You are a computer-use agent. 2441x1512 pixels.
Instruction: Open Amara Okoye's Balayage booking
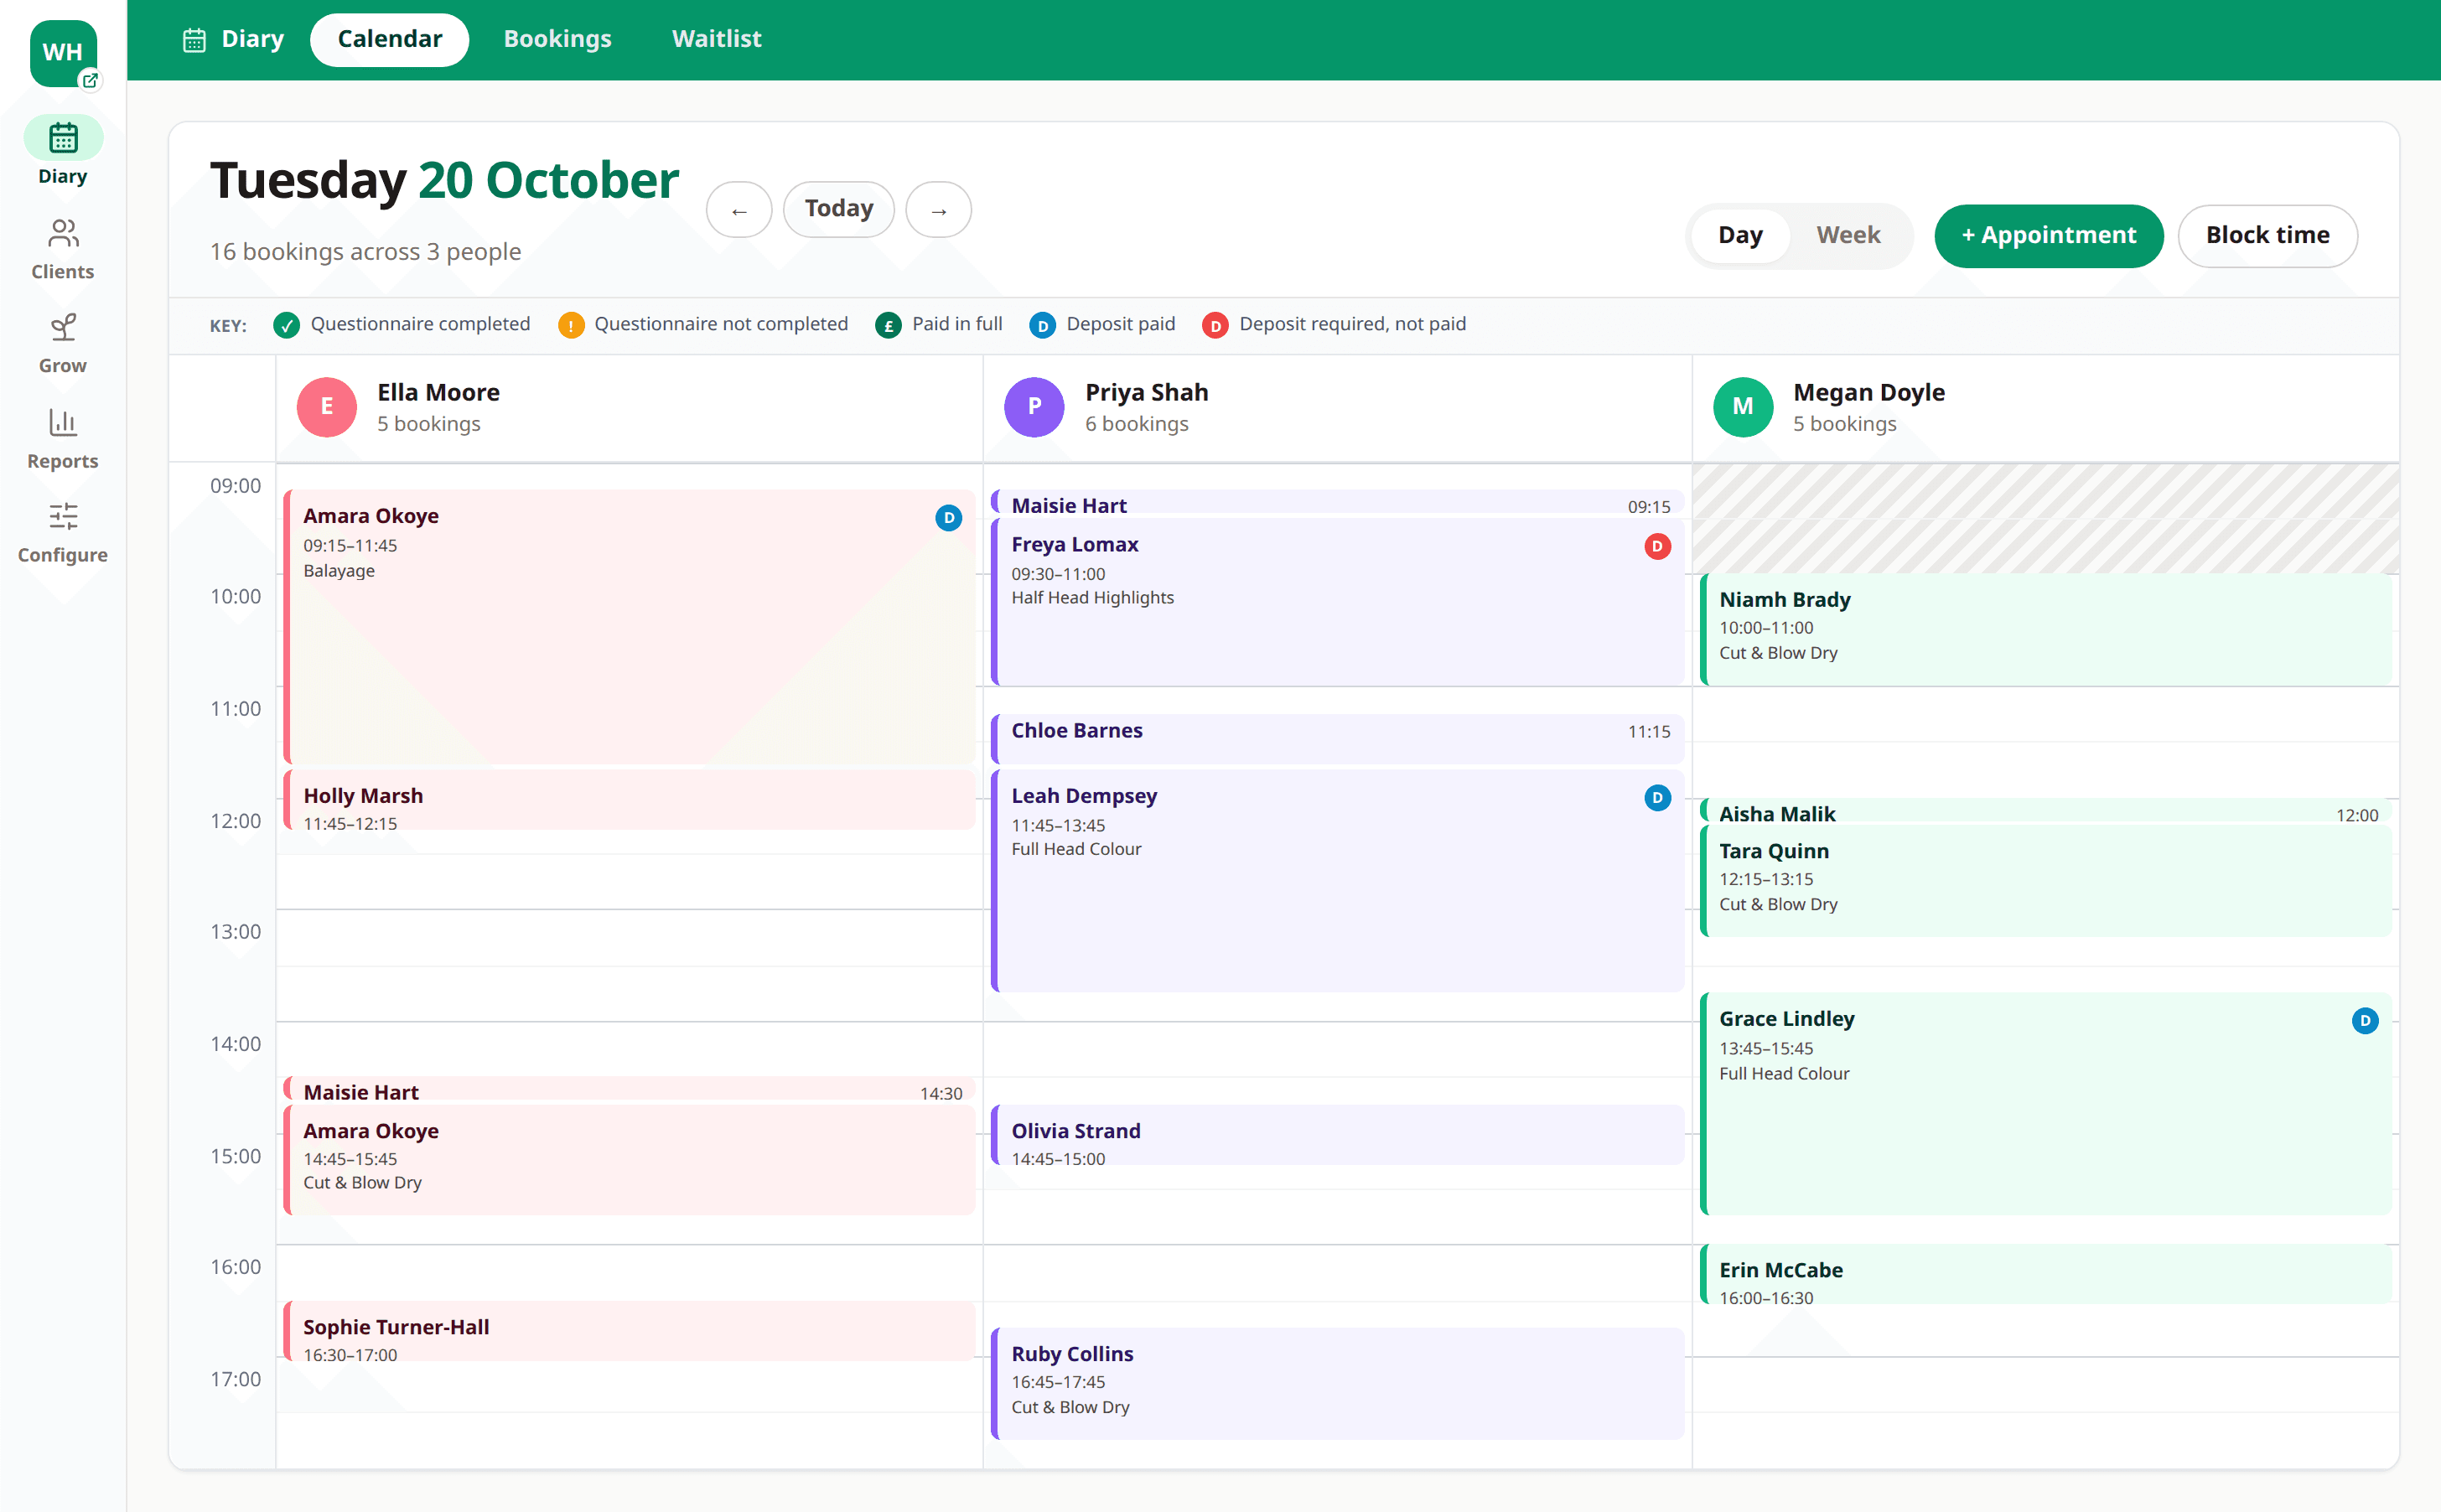click(x=629, y=627)
